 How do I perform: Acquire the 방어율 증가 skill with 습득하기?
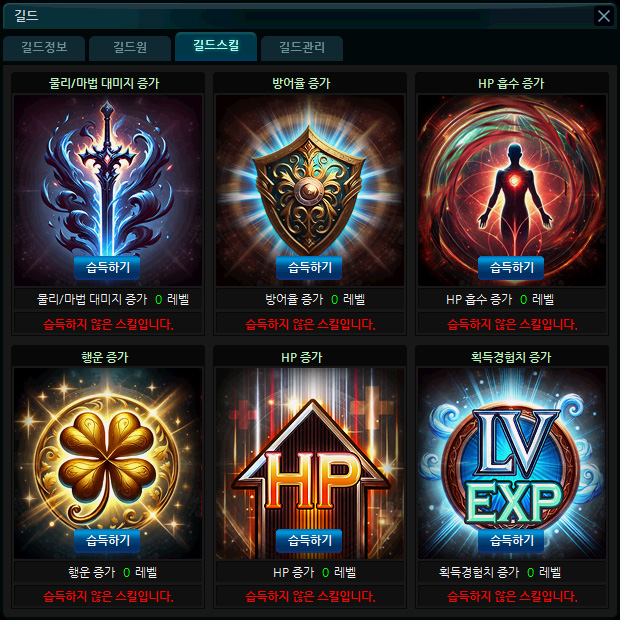coord(309,268)
